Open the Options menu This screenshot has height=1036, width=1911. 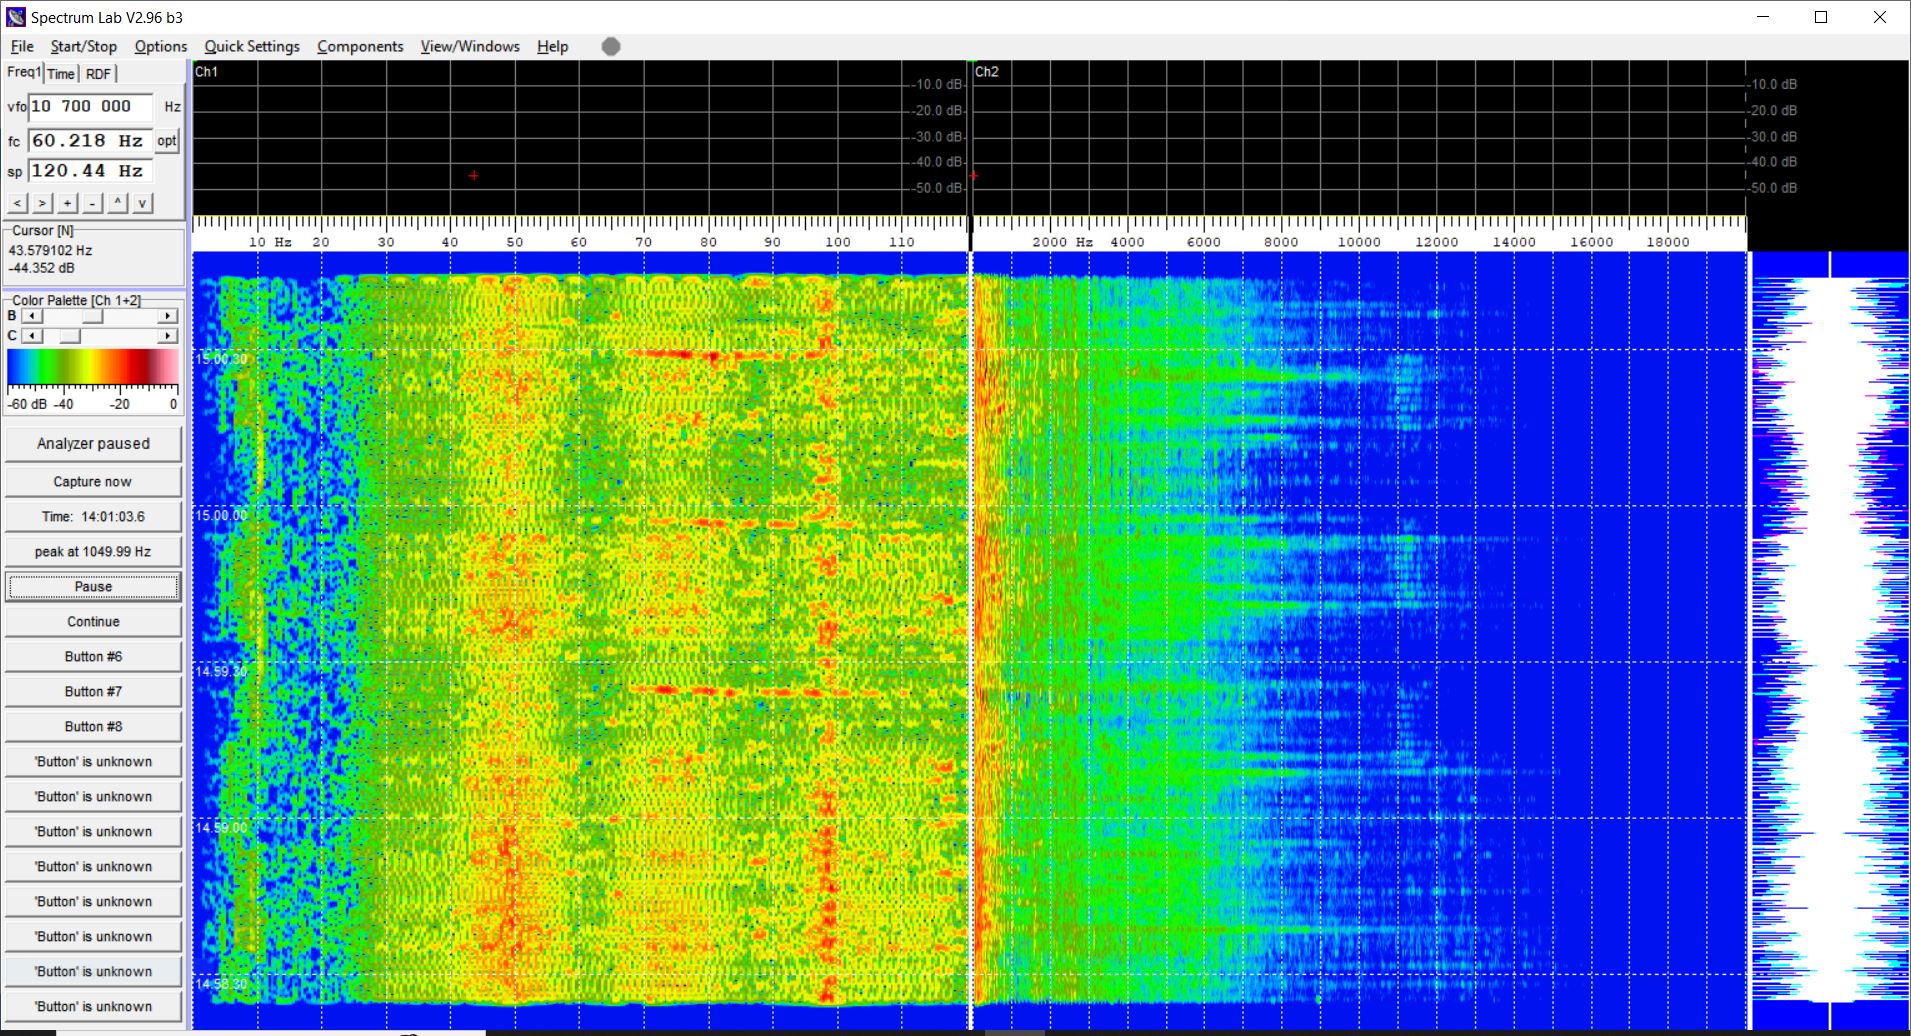161,46
